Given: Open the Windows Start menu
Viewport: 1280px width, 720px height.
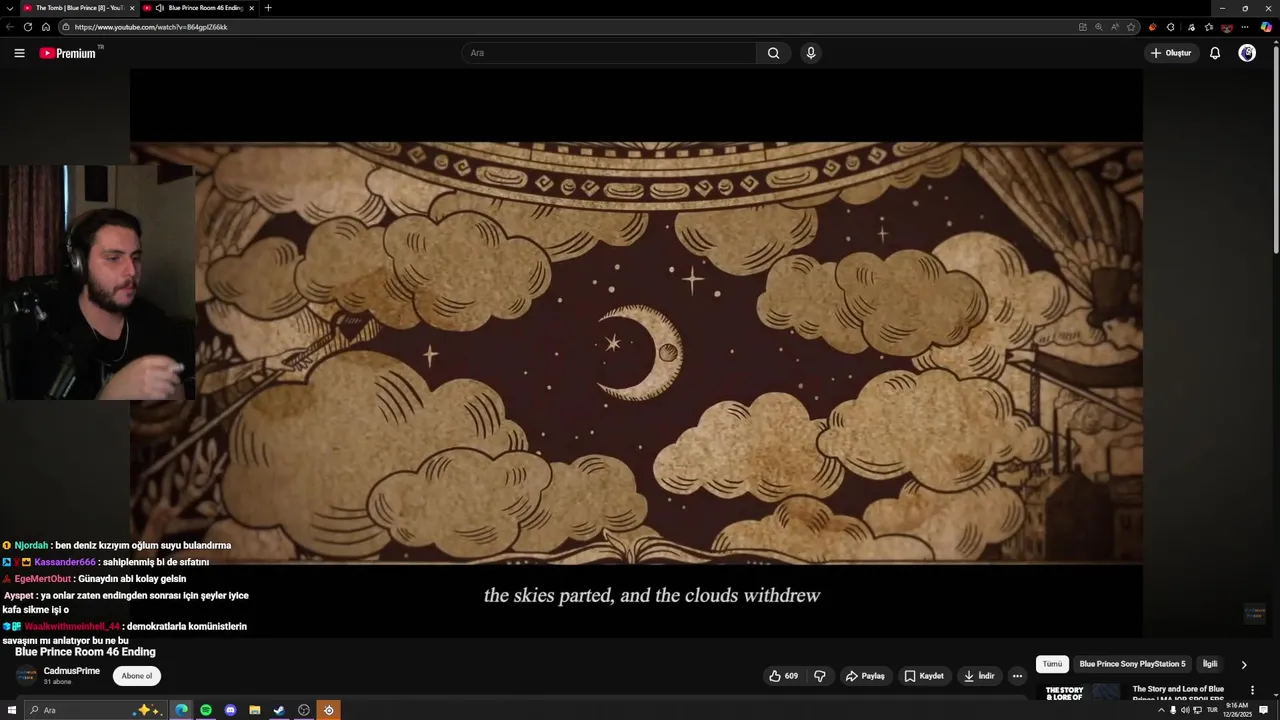Looking at the screenshot, I should coord(12,710).
